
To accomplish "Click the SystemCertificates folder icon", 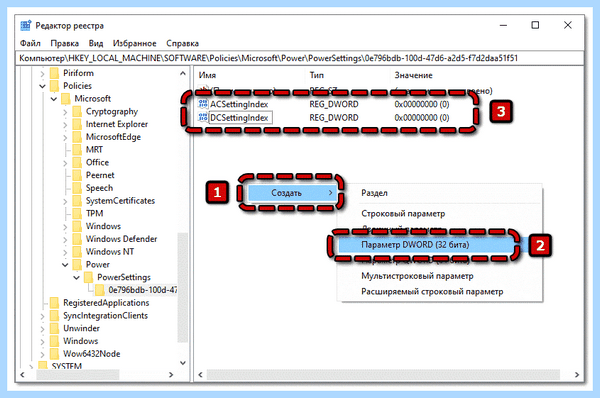I will coord(77,201).
